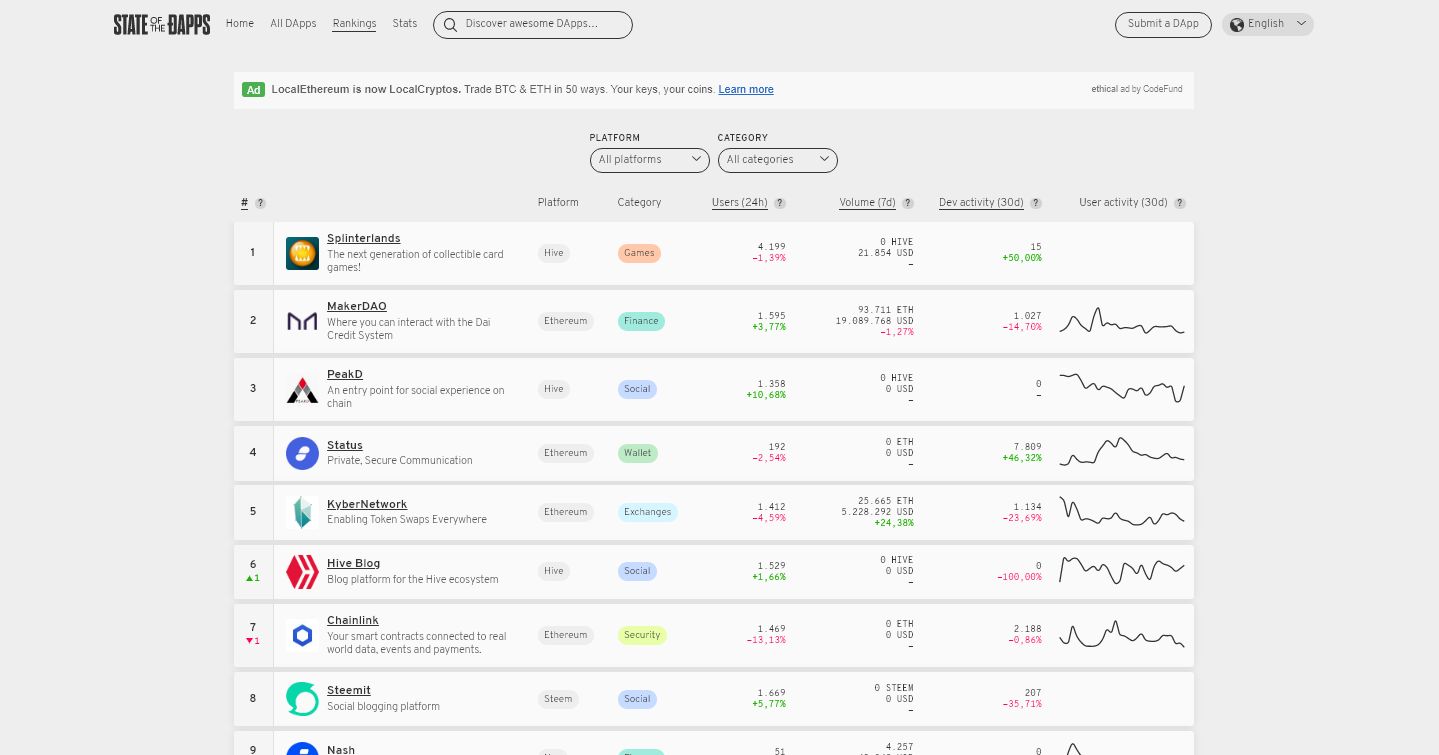Open the Steemit DApp link
The image size is (1439, 755).
(x=349, y=690)
